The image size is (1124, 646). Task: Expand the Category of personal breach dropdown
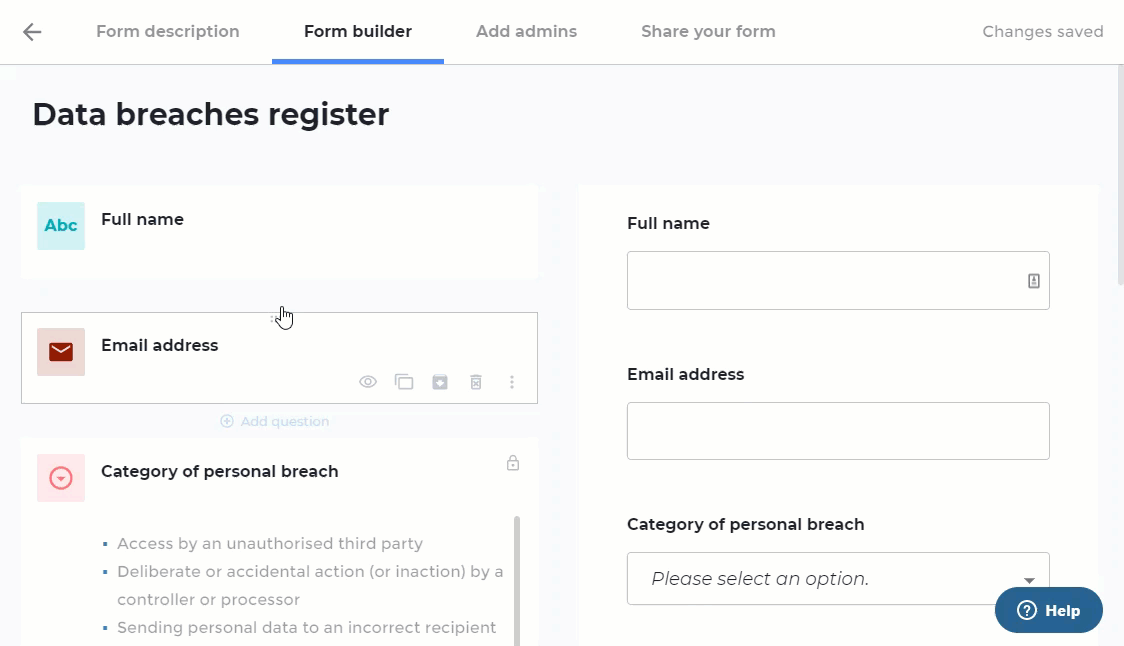click(838, 579)
